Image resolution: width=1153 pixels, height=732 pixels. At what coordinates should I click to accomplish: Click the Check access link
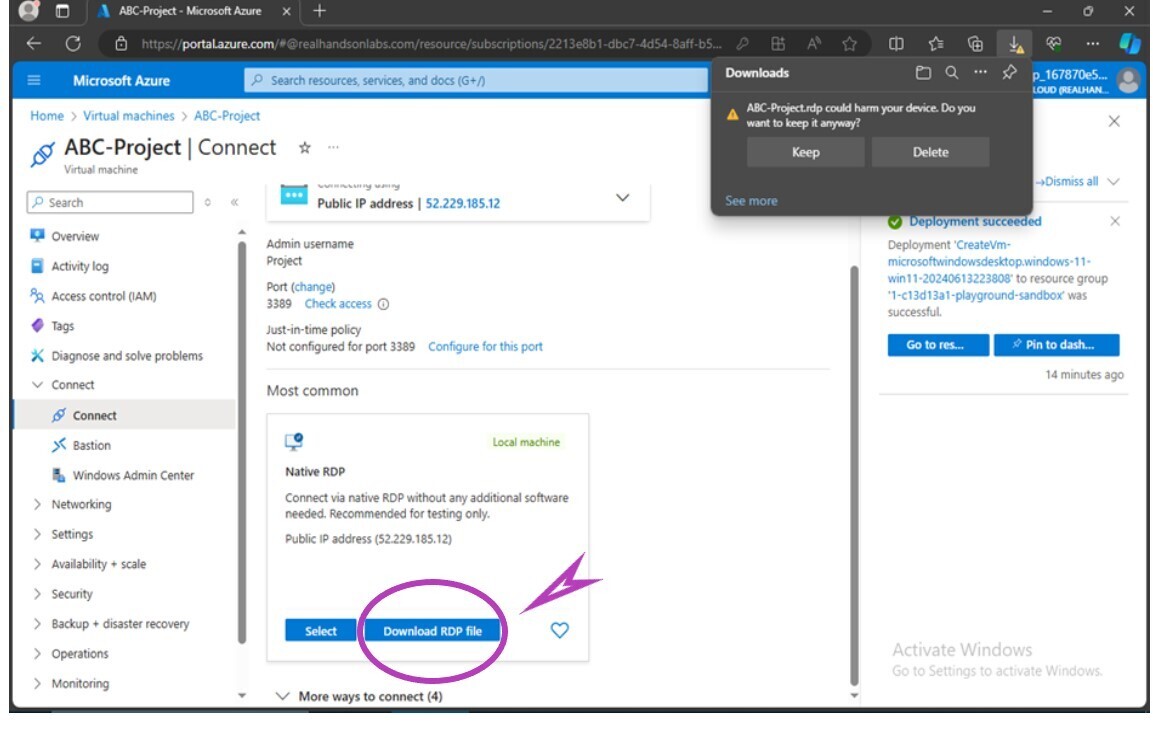(338, 304)
